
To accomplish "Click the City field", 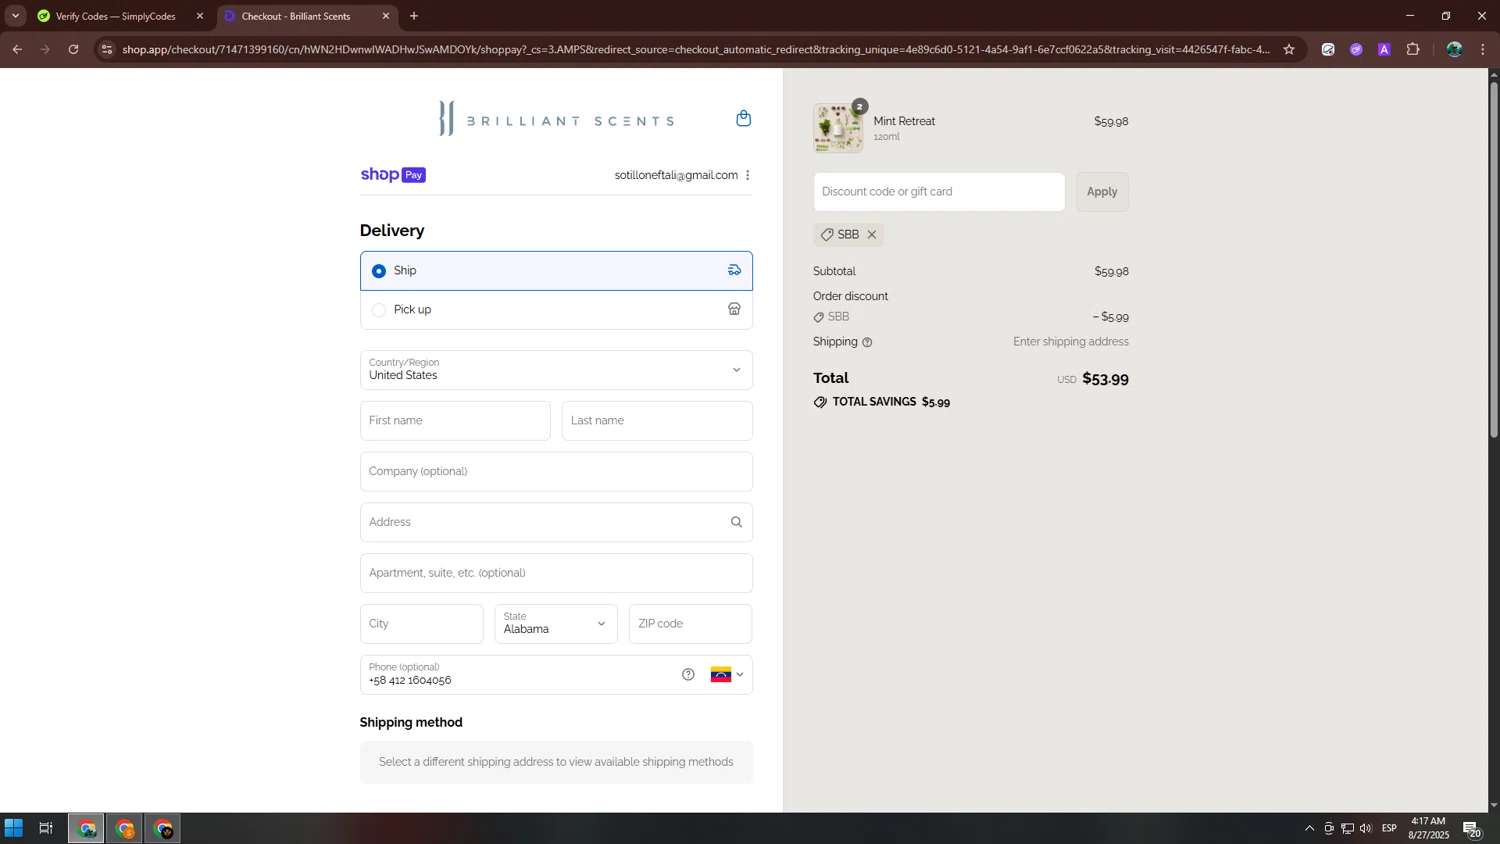I will [x=421, y=624].
